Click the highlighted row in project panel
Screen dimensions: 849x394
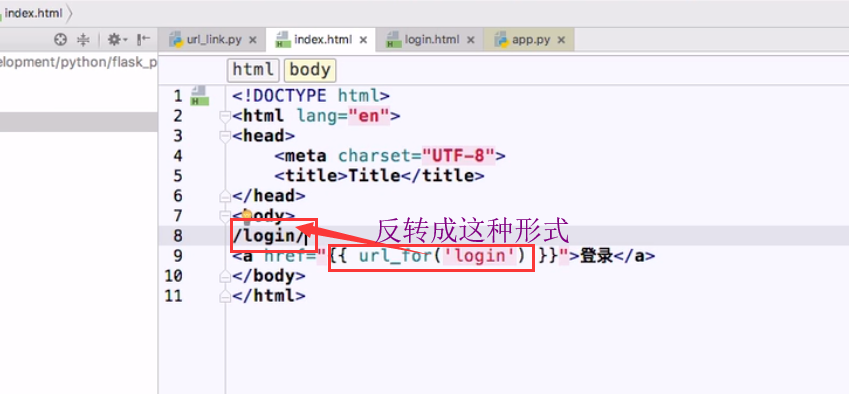(79, 122)
